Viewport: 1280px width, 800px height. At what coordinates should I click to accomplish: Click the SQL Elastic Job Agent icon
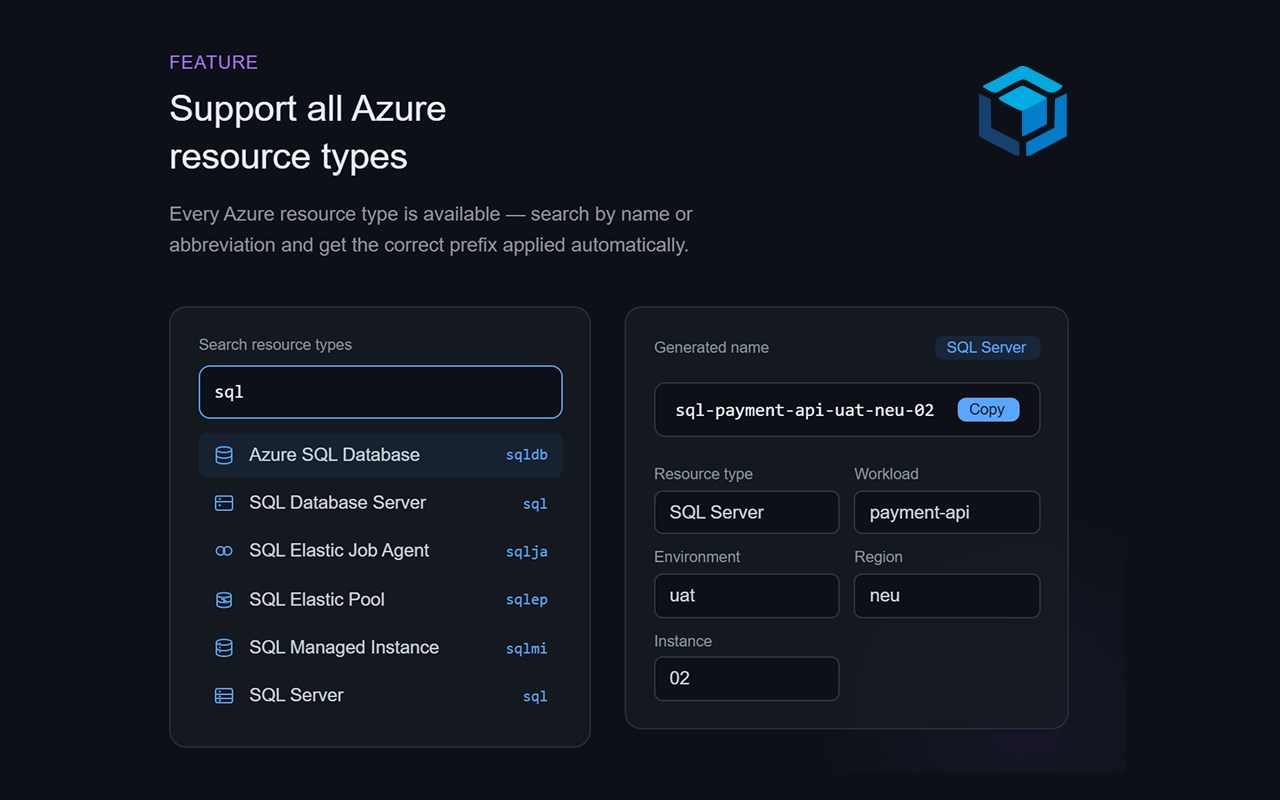224,551
